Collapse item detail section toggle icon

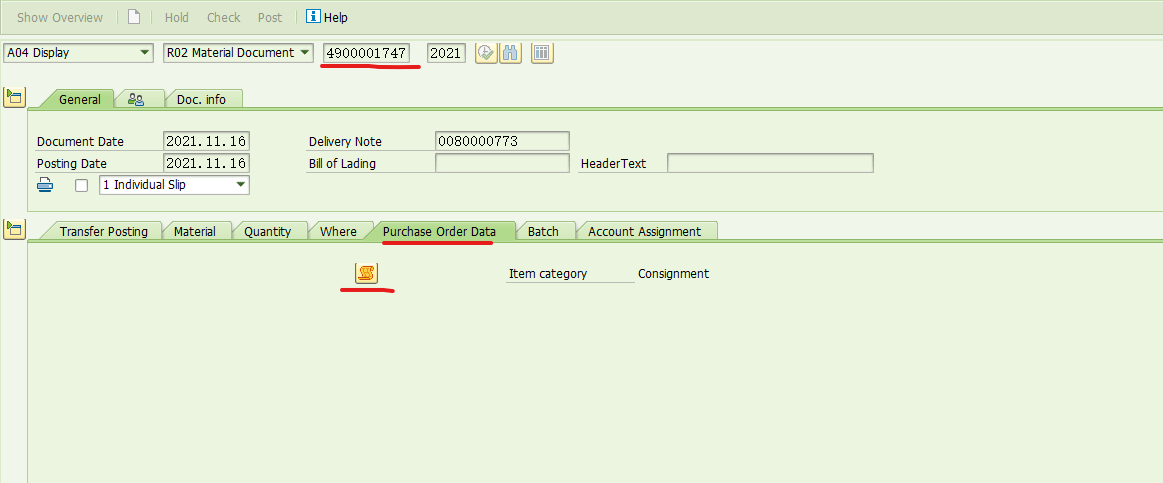(14, 229)
